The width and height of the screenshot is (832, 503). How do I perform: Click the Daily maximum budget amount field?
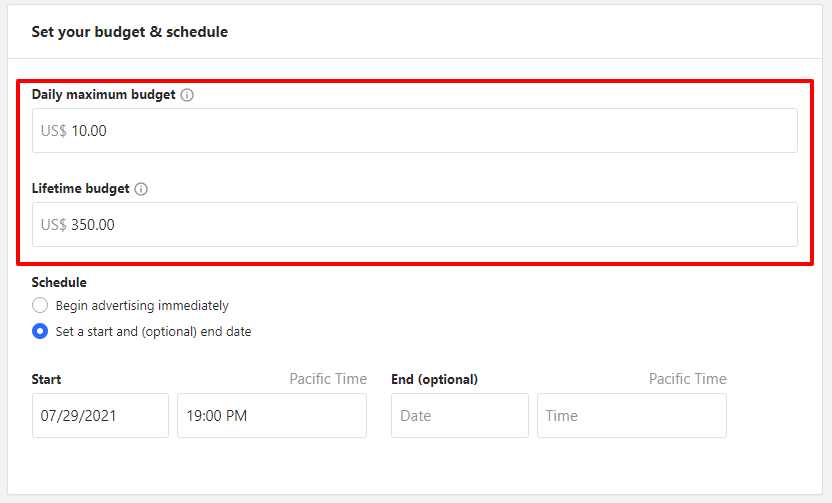coord(430,131)
